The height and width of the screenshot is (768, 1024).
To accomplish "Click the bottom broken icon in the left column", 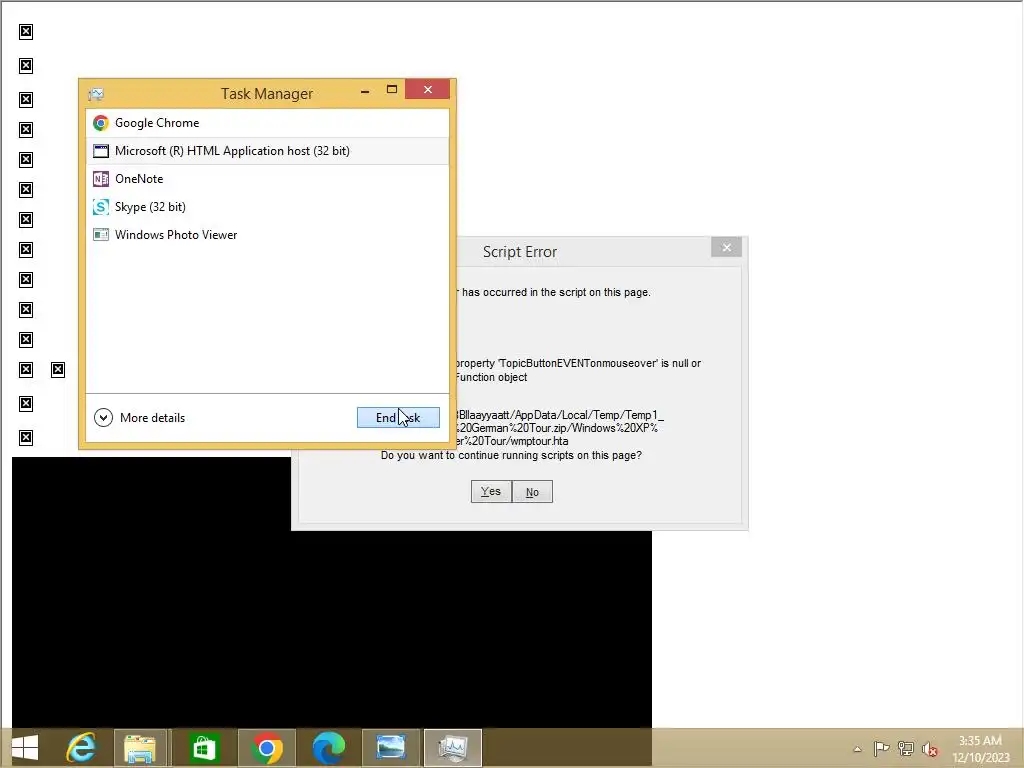I will 26,438.
